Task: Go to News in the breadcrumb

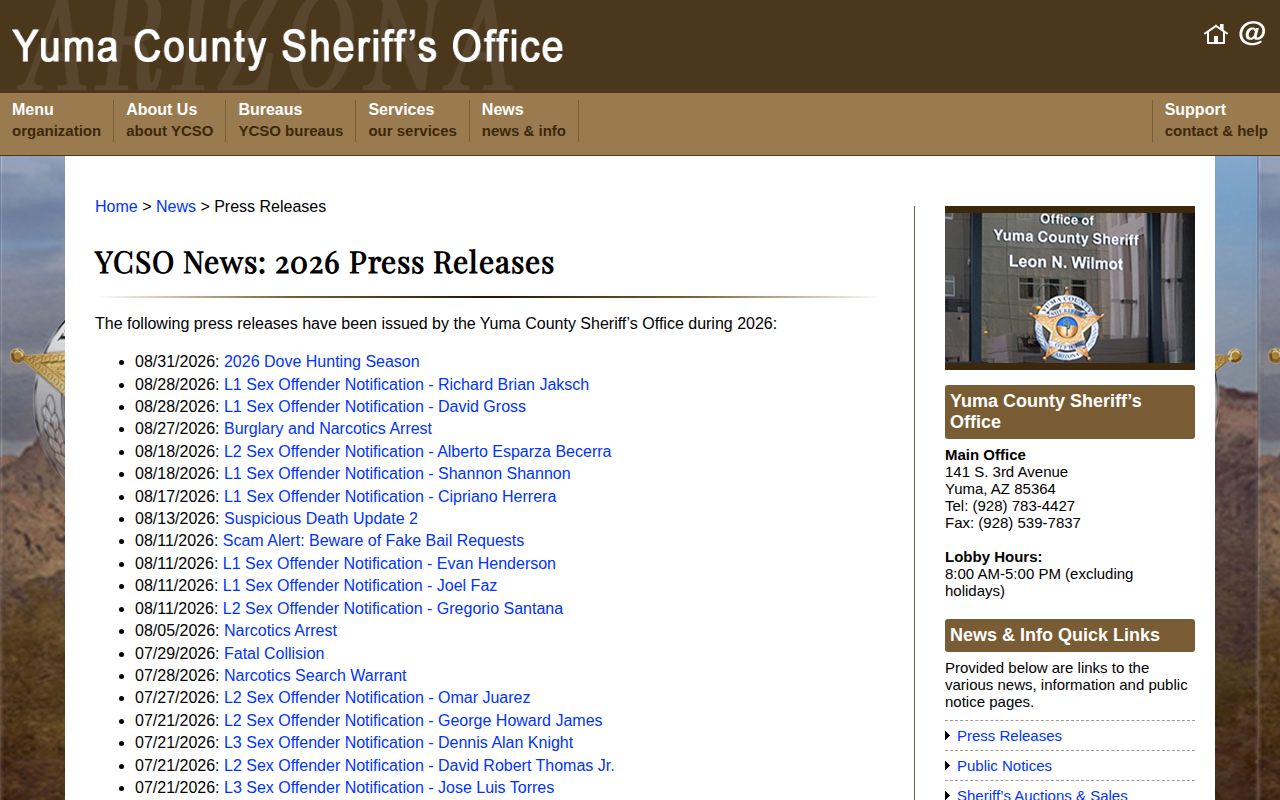Action: point(176,207)
